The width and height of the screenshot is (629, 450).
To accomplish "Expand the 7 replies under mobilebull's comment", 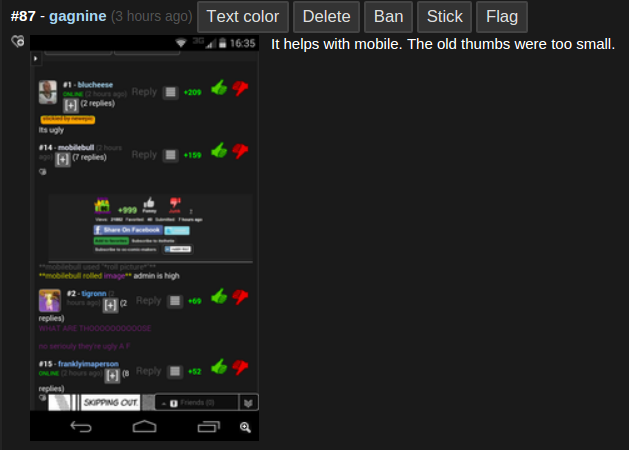I will [x=62, y=159].
